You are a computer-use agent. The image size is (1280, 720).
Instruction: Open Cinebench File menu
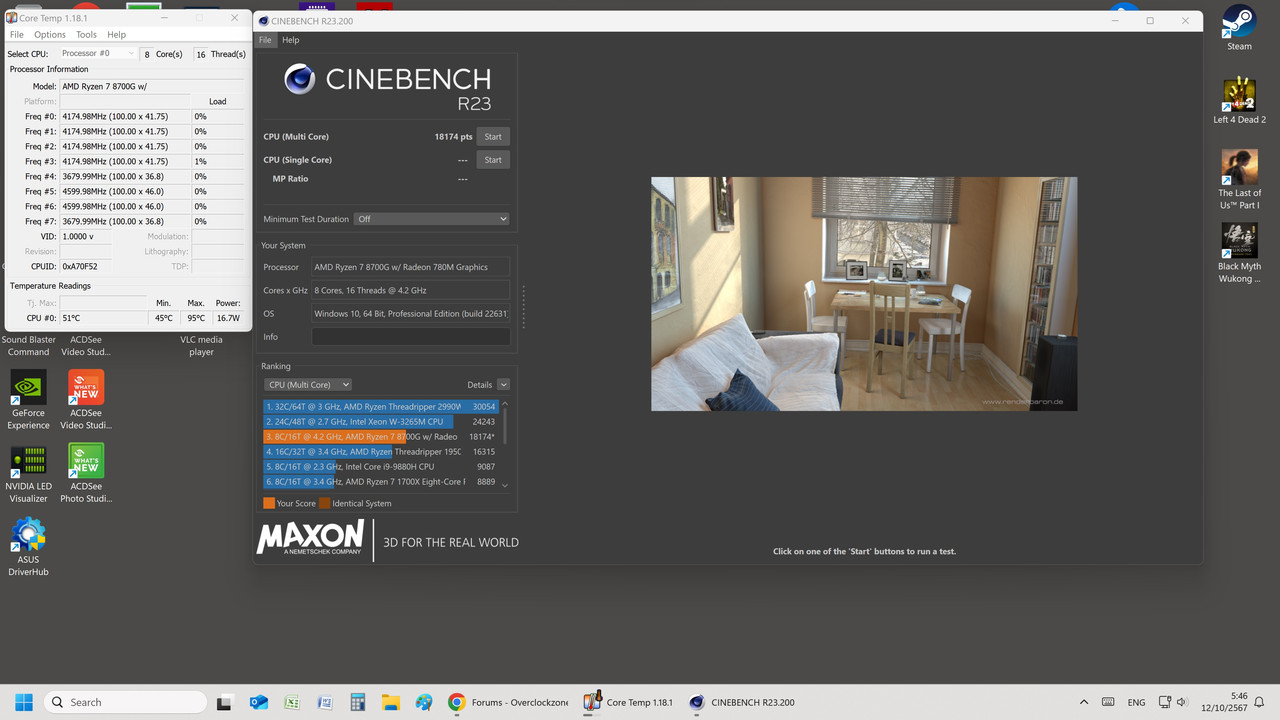pyautogui.click(x=265, y=40)
